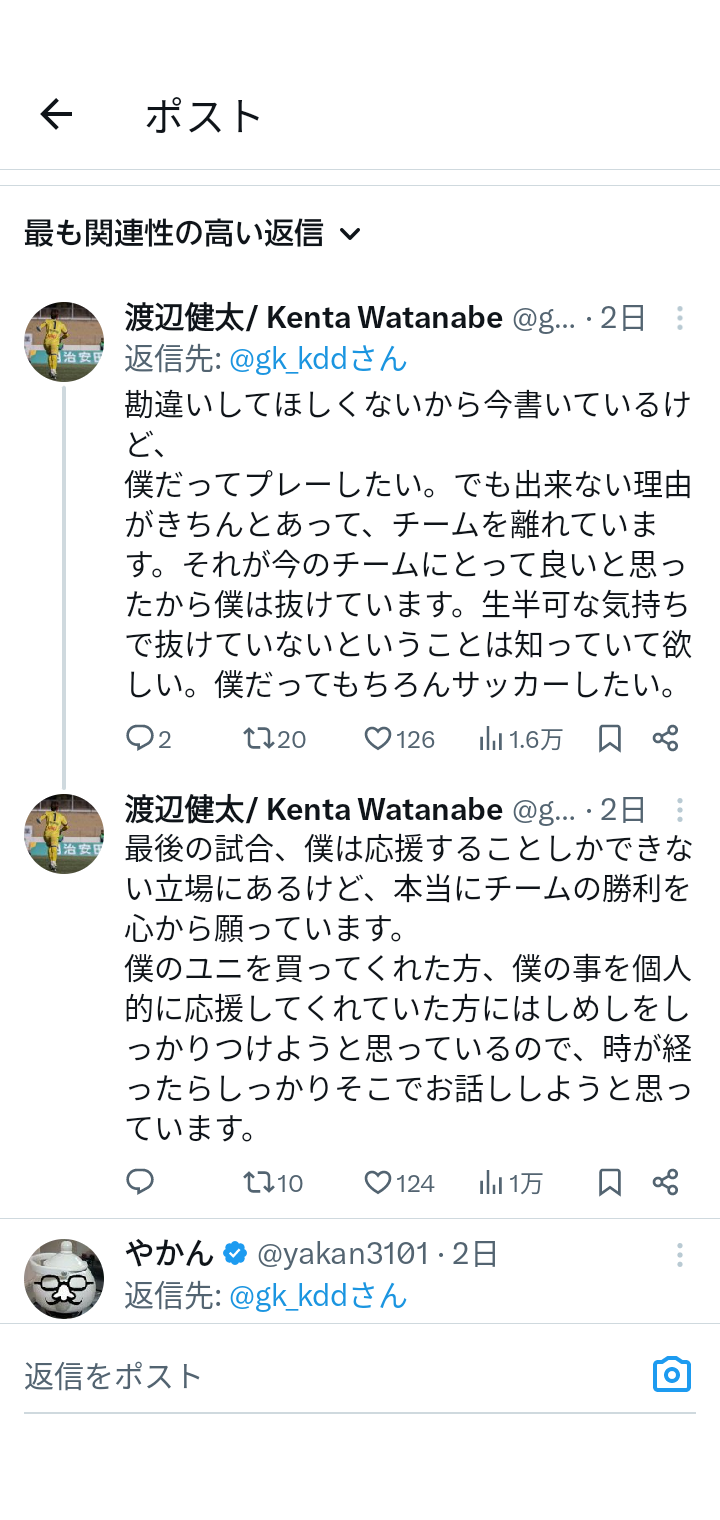The height and width of the screenshot is (1520, 720).
Task: Share the second Kenta Watanabe reply
Action: tap(666, 1183)
